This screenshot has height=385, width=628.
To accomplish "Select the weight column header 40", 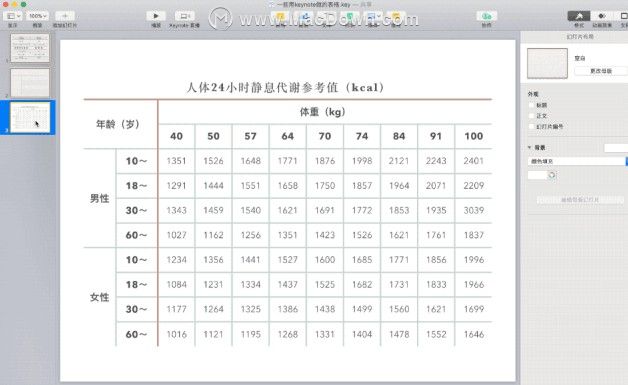I will coord(177,136).
